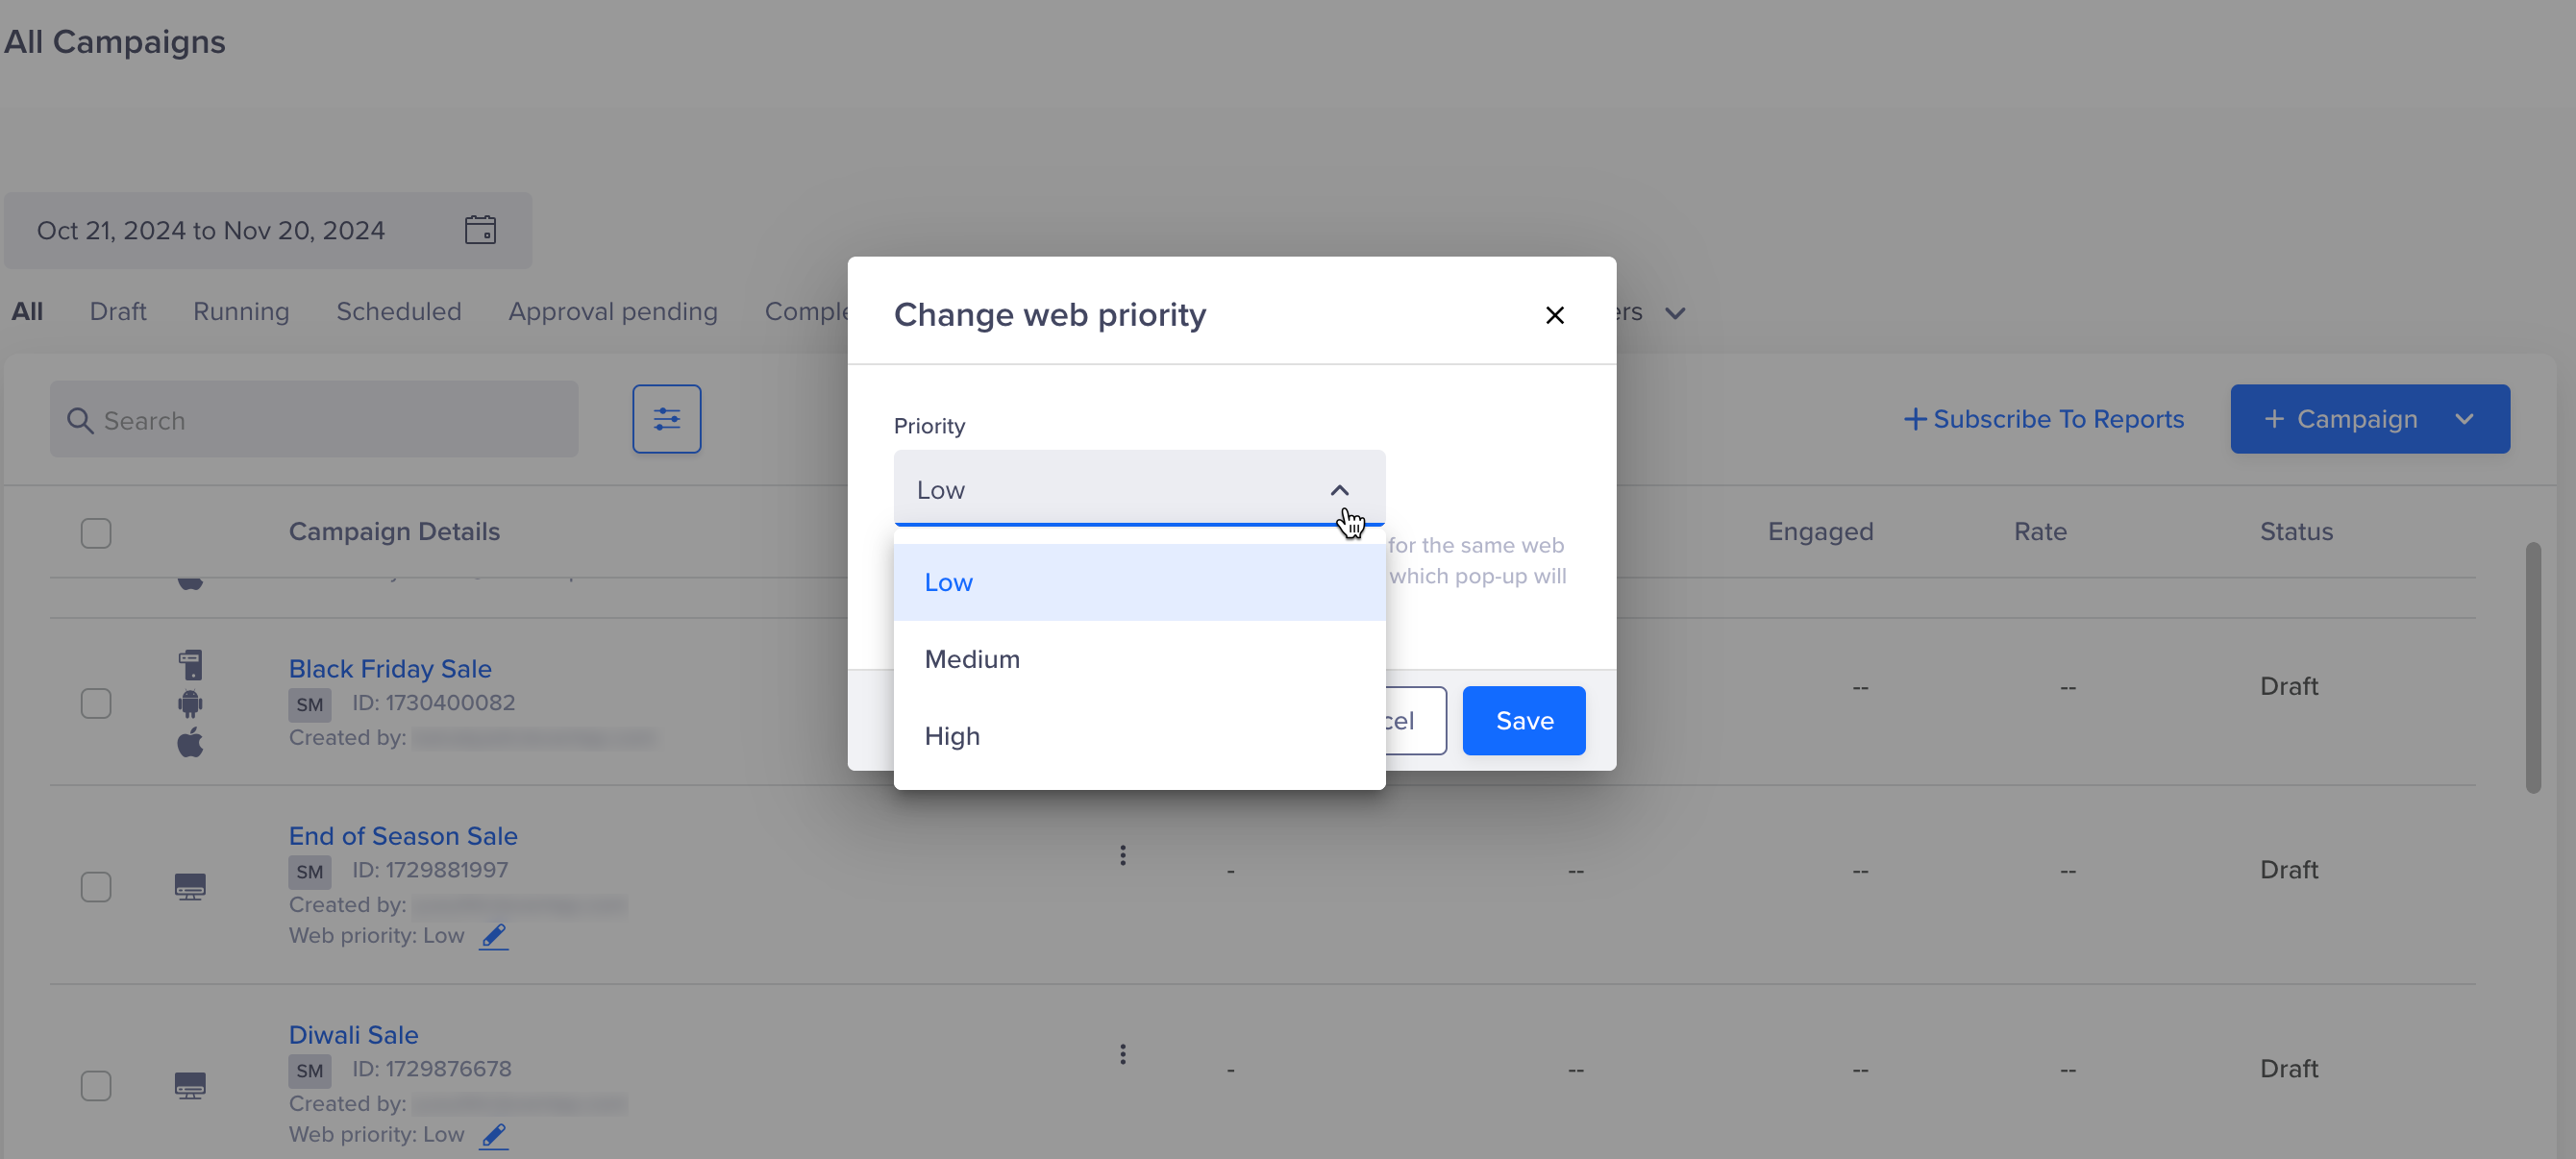2576x1159 pixels.
Task: Select the filter/funnel icon
Action: coord(665,419)
